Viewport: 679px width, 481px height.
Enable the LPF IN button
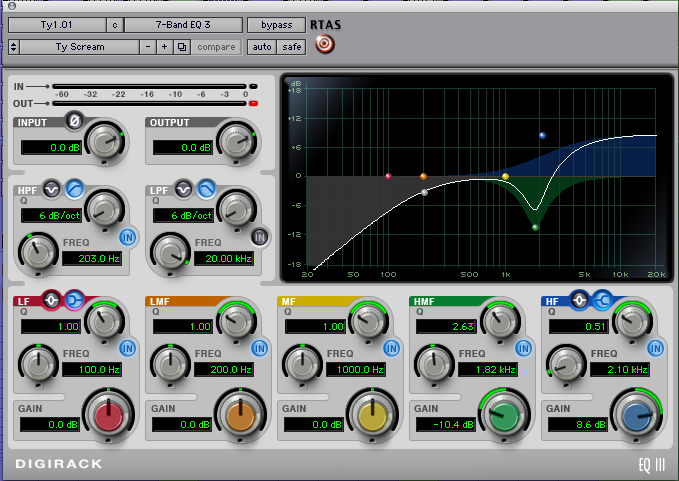[259, 237]
